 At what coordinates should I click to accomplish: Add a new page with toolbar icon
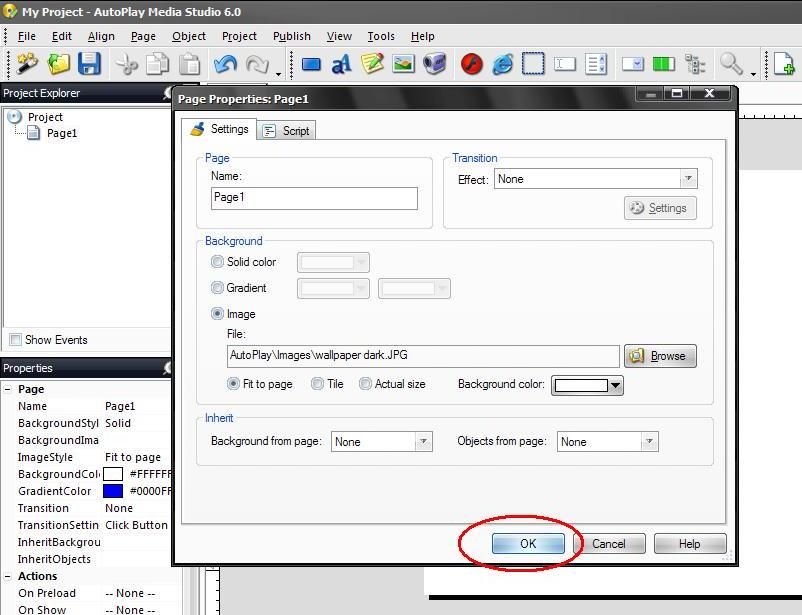pyautogui.click(x=785, y=64)
